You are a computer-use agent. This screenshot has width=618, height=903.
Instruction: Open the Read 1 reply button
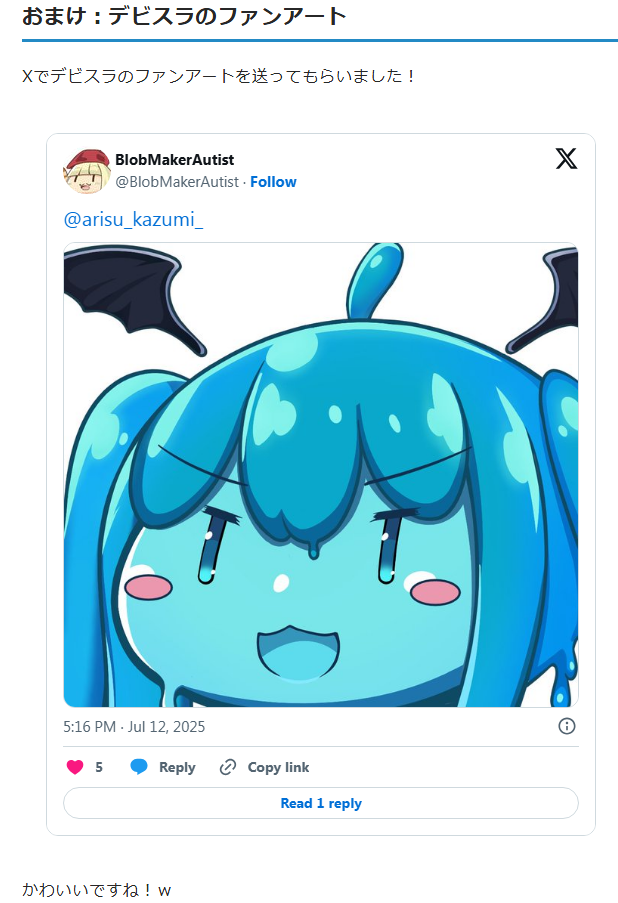coord(321,803)
